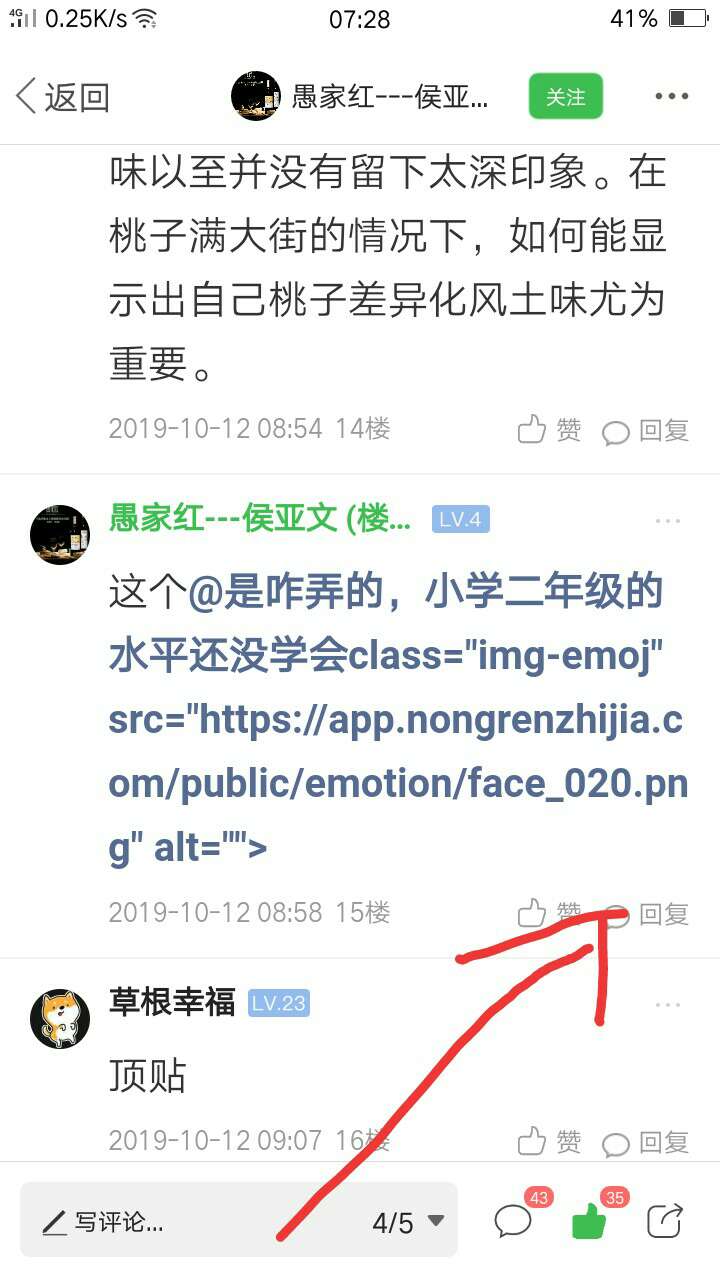Open 草根幸福's Shiba dog avatar
Screen dimensions: 720x1280
[60, 1018]
